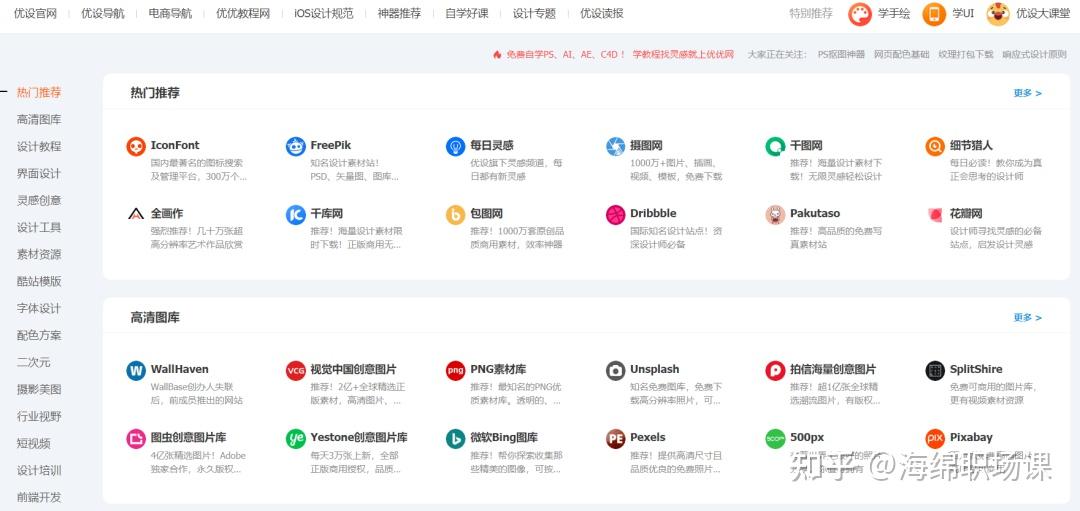Select 灵感创意 in the left sidebar

tap(39, 200)
